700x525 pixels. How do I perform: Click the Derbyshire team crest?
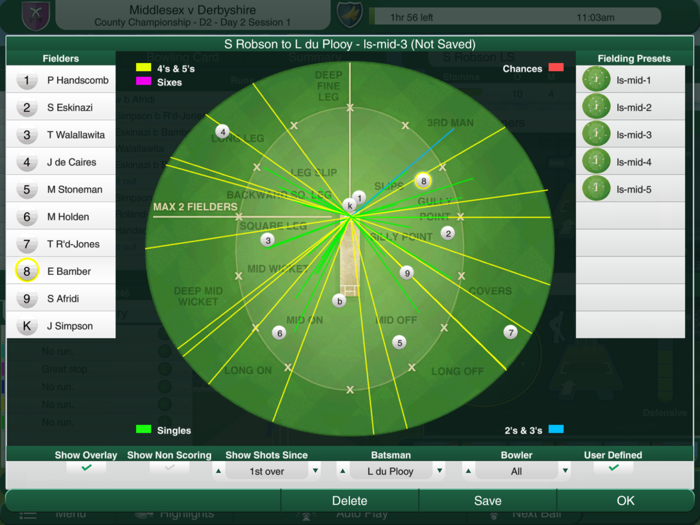click(x=350, y=14)
